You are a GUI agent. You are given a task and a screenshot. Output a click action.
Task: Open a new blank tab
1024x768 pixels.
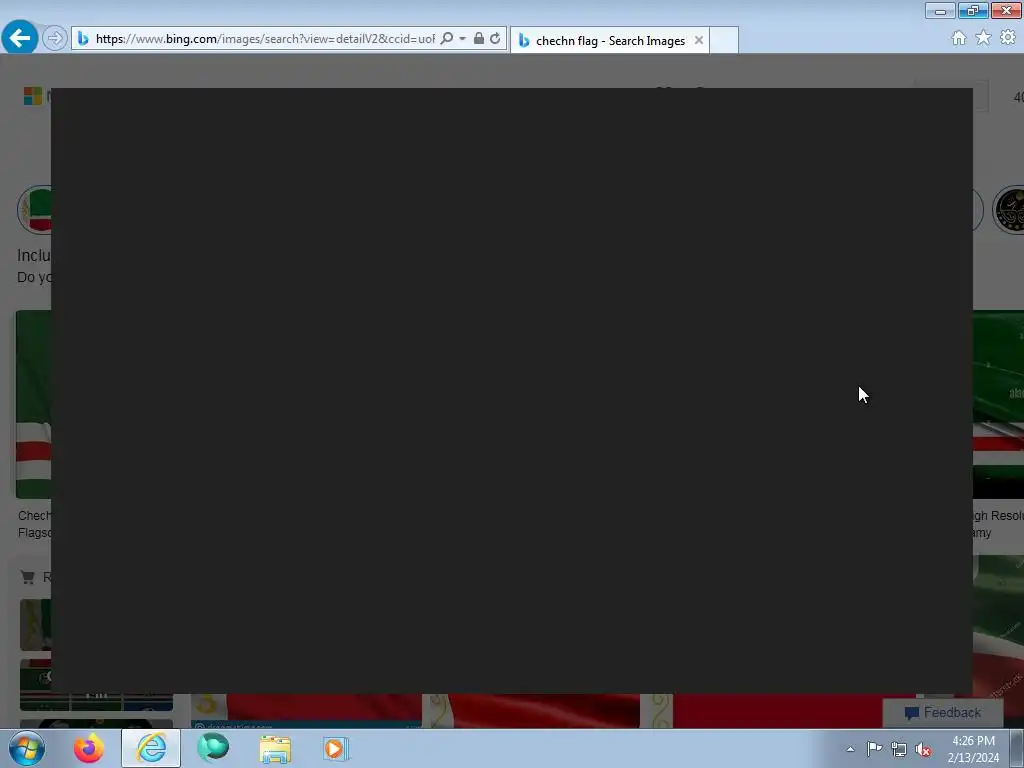click(724, 40)
